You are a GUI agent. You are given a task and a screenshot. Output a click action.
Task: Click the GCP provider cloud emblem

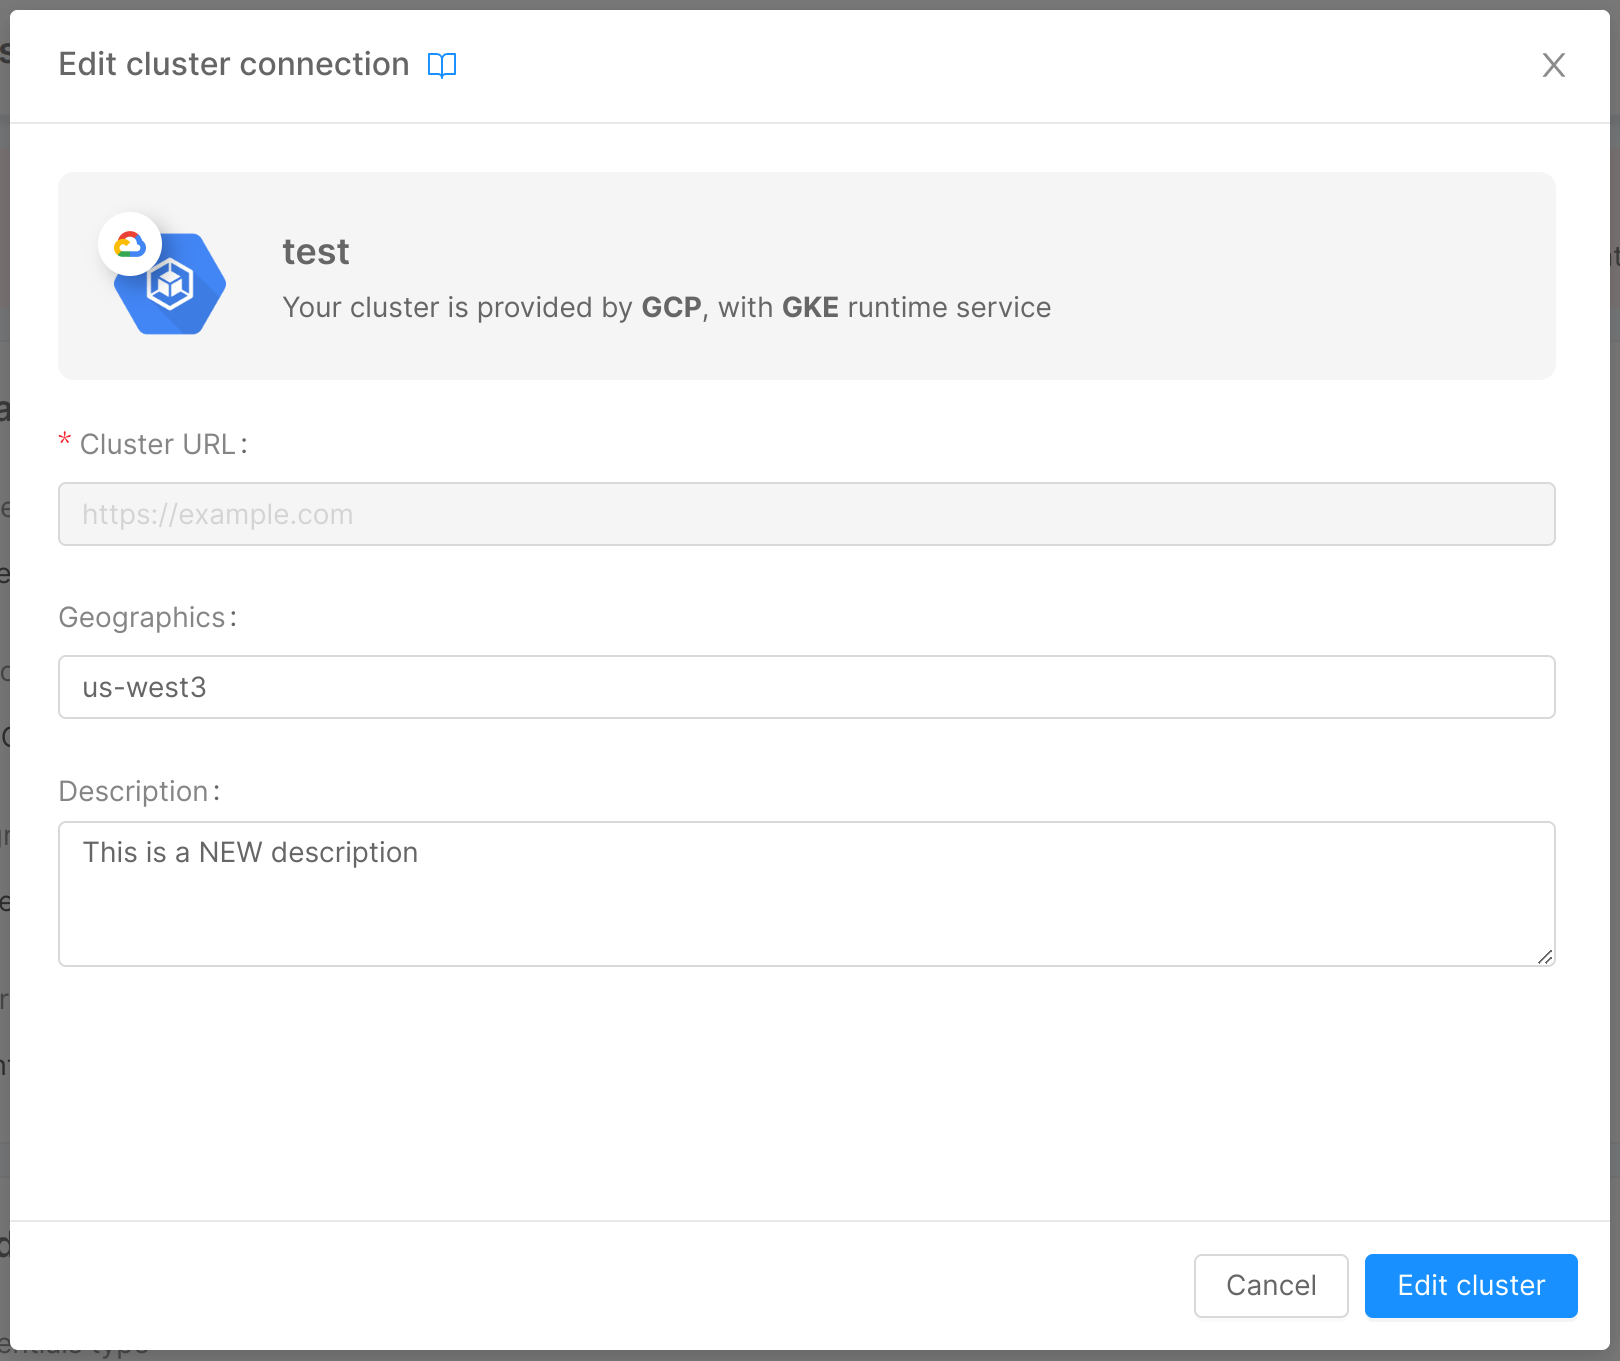(130, 243)
